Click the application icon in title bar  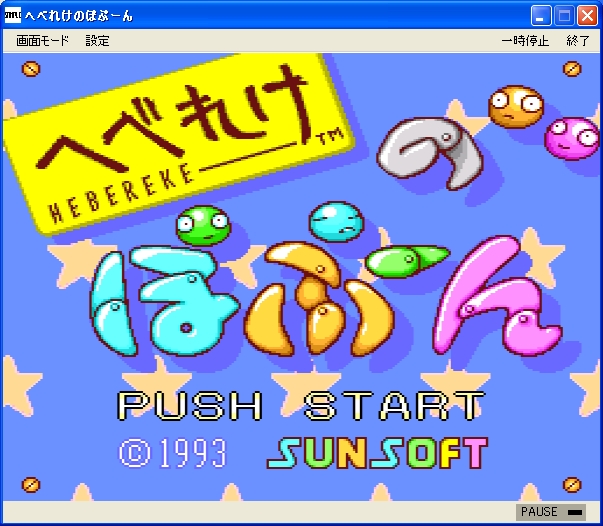(x=12, y=15)
